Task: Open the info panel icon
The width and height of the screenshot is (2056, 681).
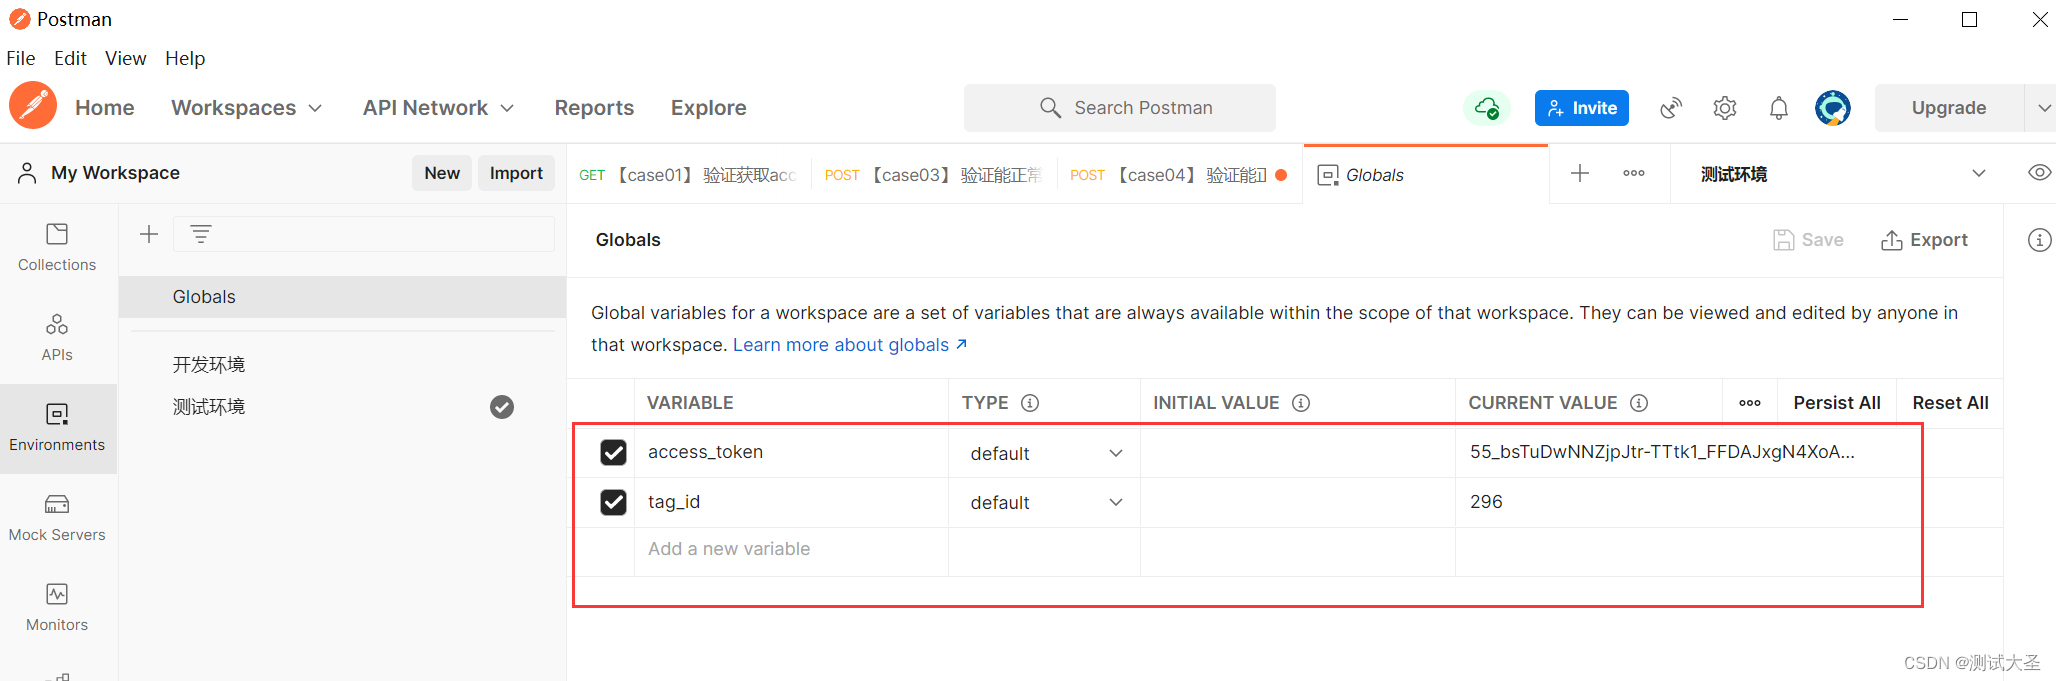Action: pyautogui.click(x=2039, y=240)
